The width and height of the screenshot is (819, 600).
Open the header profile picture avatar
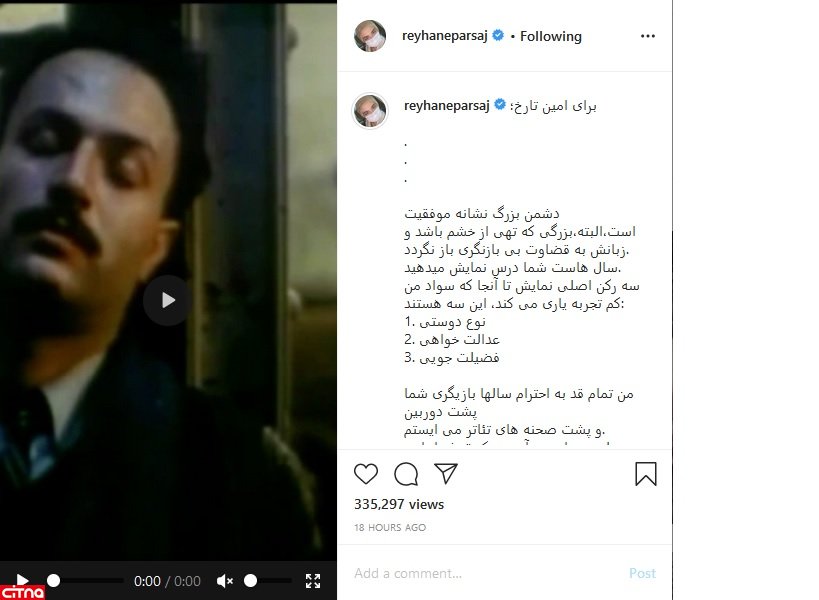click(370, 36)
